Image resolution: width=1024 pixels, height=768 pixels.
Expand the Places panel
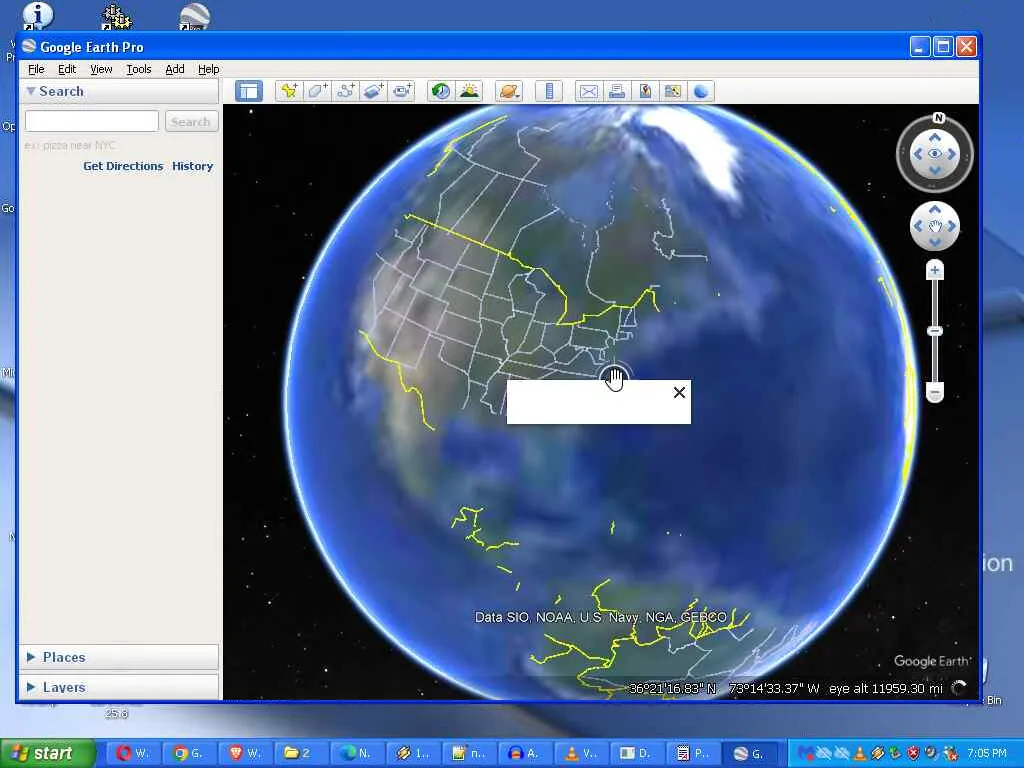(31, 657)
